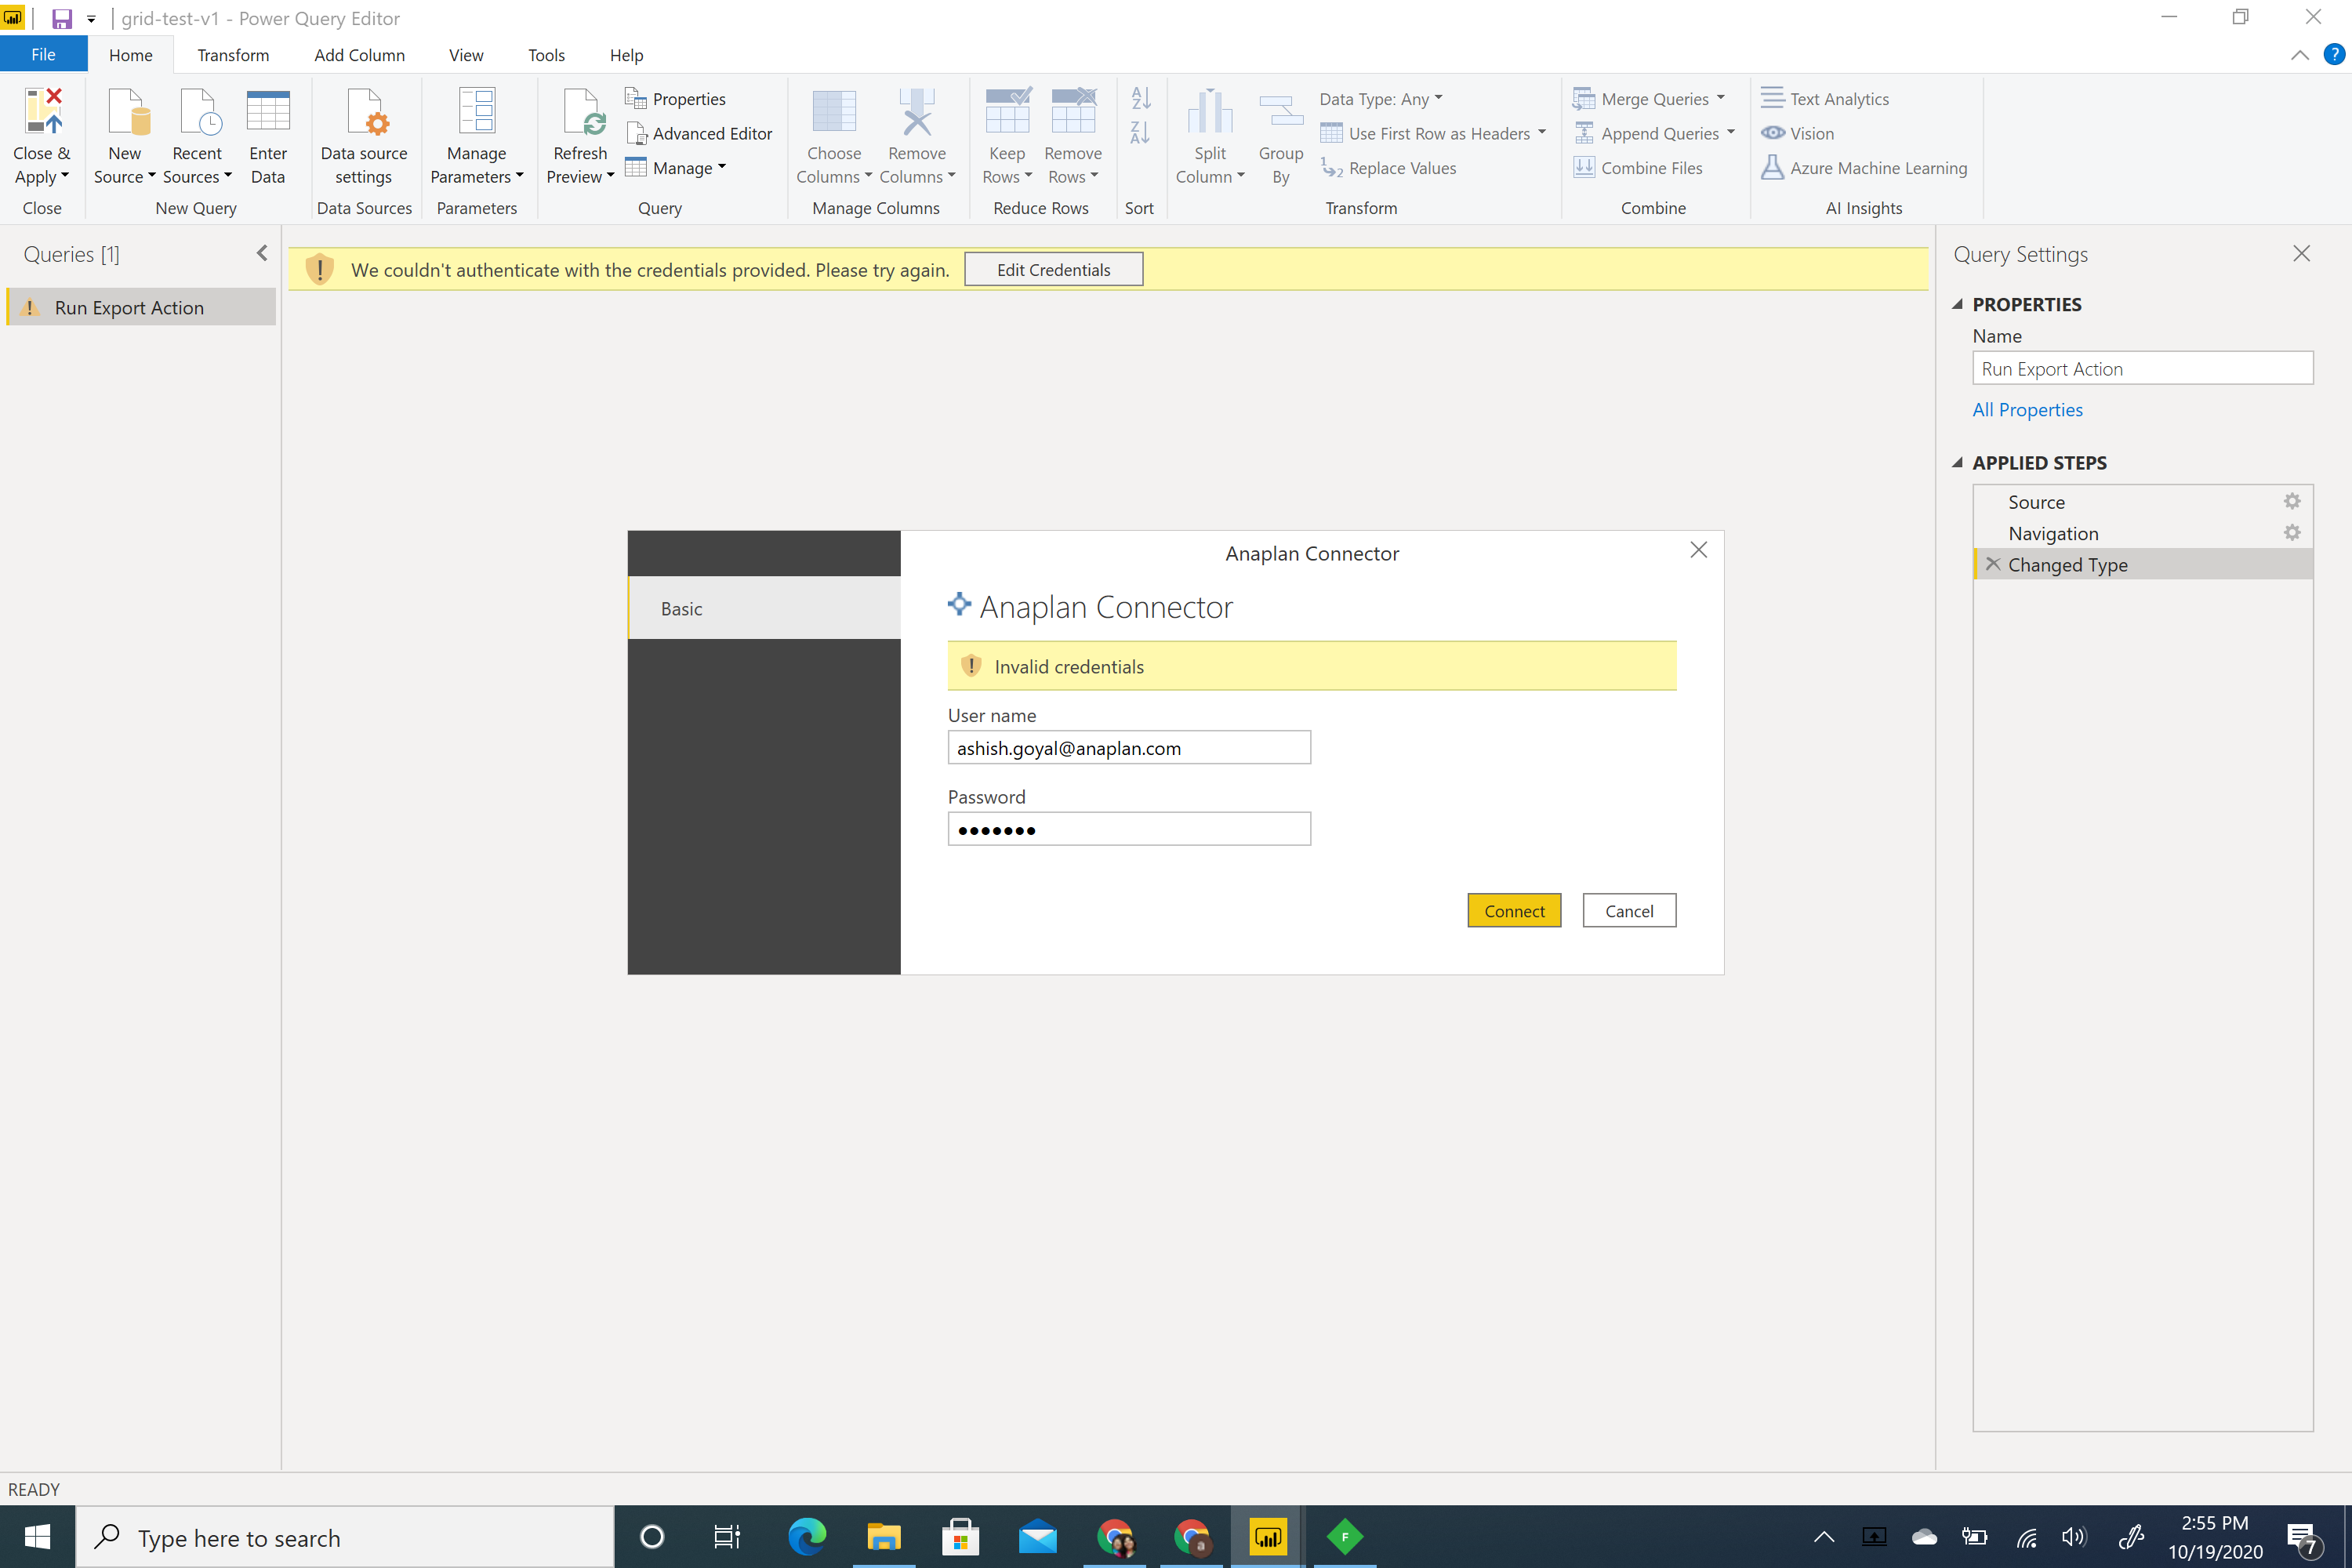Open Vision AI insight
The height and width of the screenshot is (1568, 2352).
point(1798,133)
